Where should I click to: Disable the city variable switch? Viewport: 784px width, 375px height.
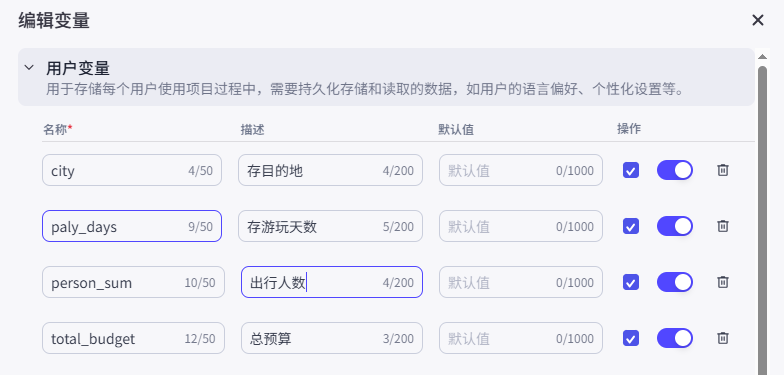point(674,170)
